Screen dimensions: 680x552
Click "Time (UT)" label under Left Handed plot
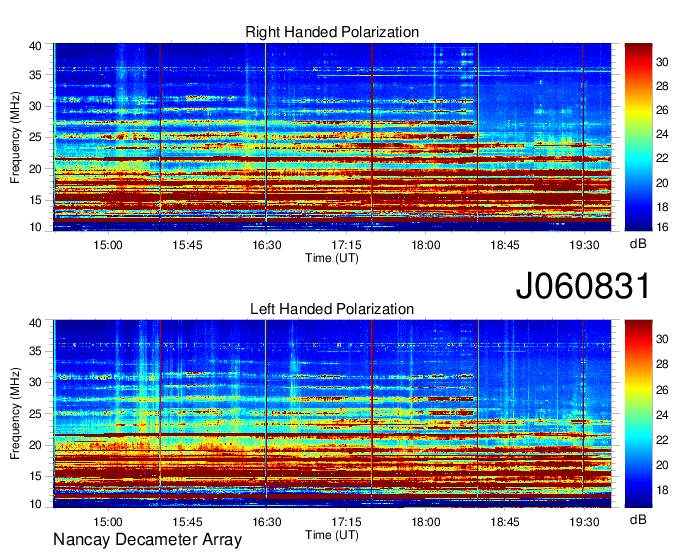pos(332,535)
